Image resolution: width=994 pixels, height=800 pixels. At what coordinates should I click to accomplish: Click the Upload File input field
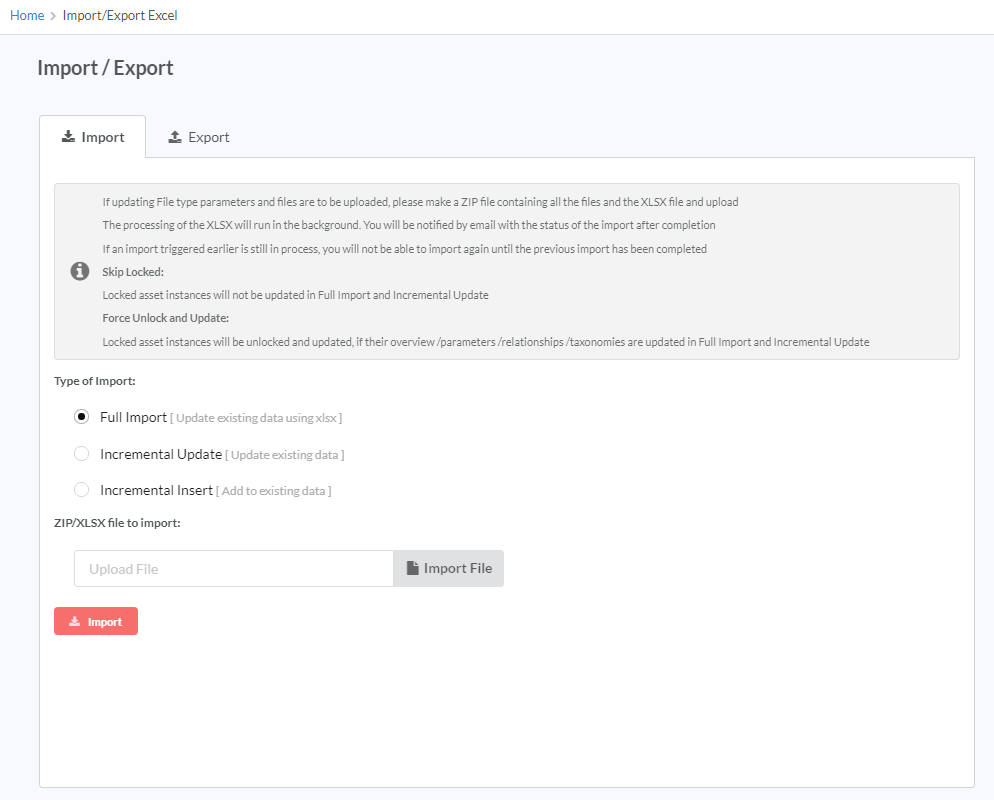[234, 569]
